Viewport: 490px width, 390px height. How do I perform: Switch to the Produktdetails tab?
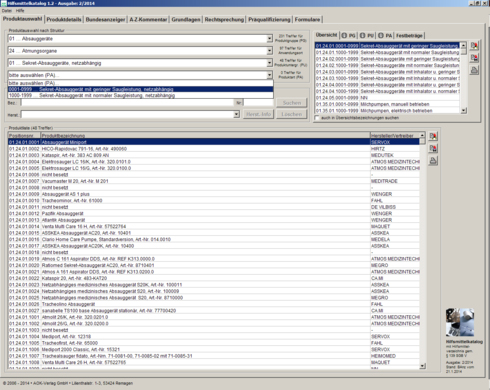click(64, 20)
